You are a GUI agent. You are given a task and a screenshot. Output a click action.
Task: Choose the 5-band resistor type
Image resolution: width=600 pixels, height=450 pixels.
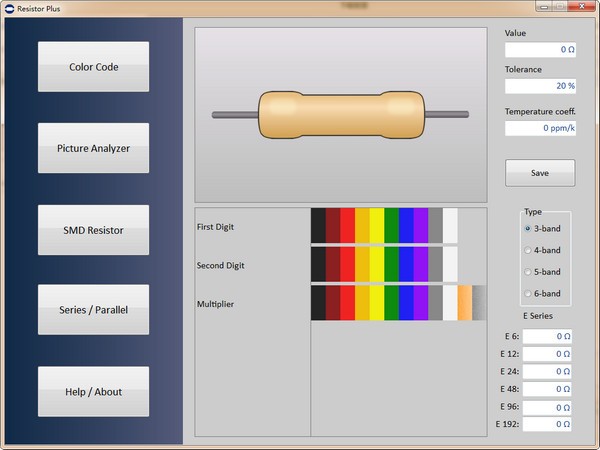[x=528, y=272]
